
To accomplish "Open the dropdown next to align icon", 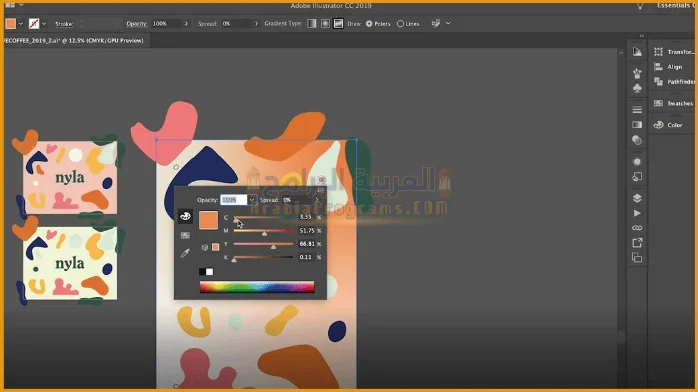I will coord(448,24).
